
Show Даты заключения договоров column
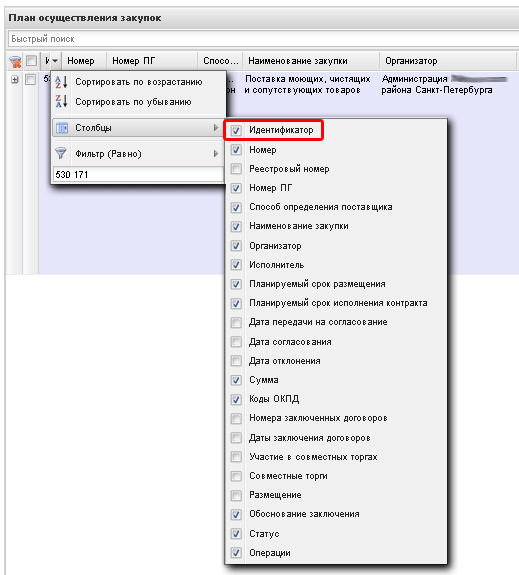pos(236,438)
